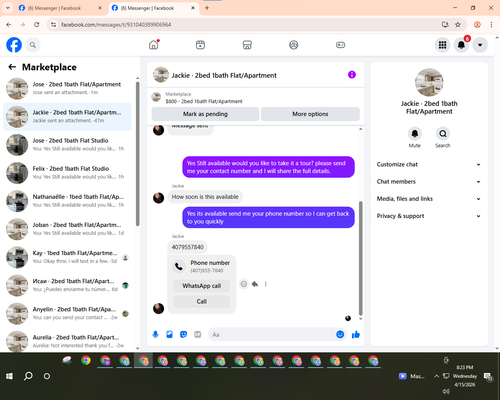Open the Gaming controller icon

pos(340,45)
